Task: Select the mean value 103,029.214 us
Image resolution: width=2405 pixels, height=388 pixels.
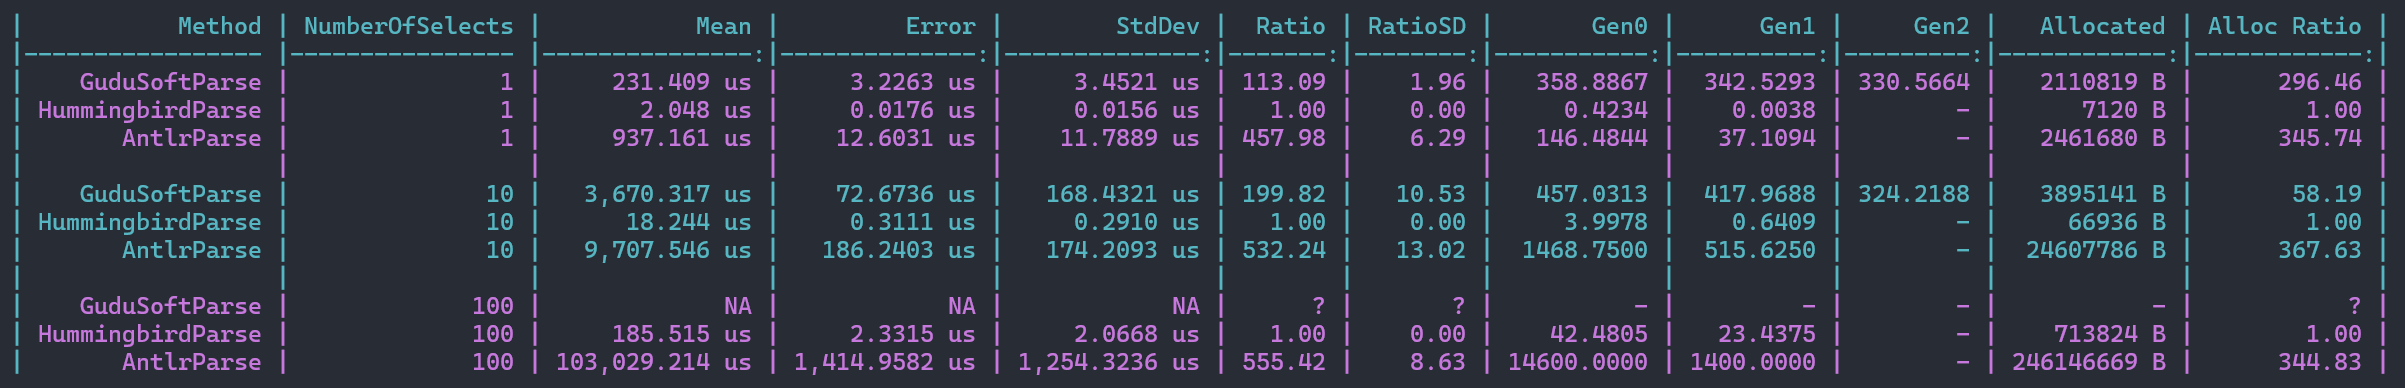Action: [653, 362]
